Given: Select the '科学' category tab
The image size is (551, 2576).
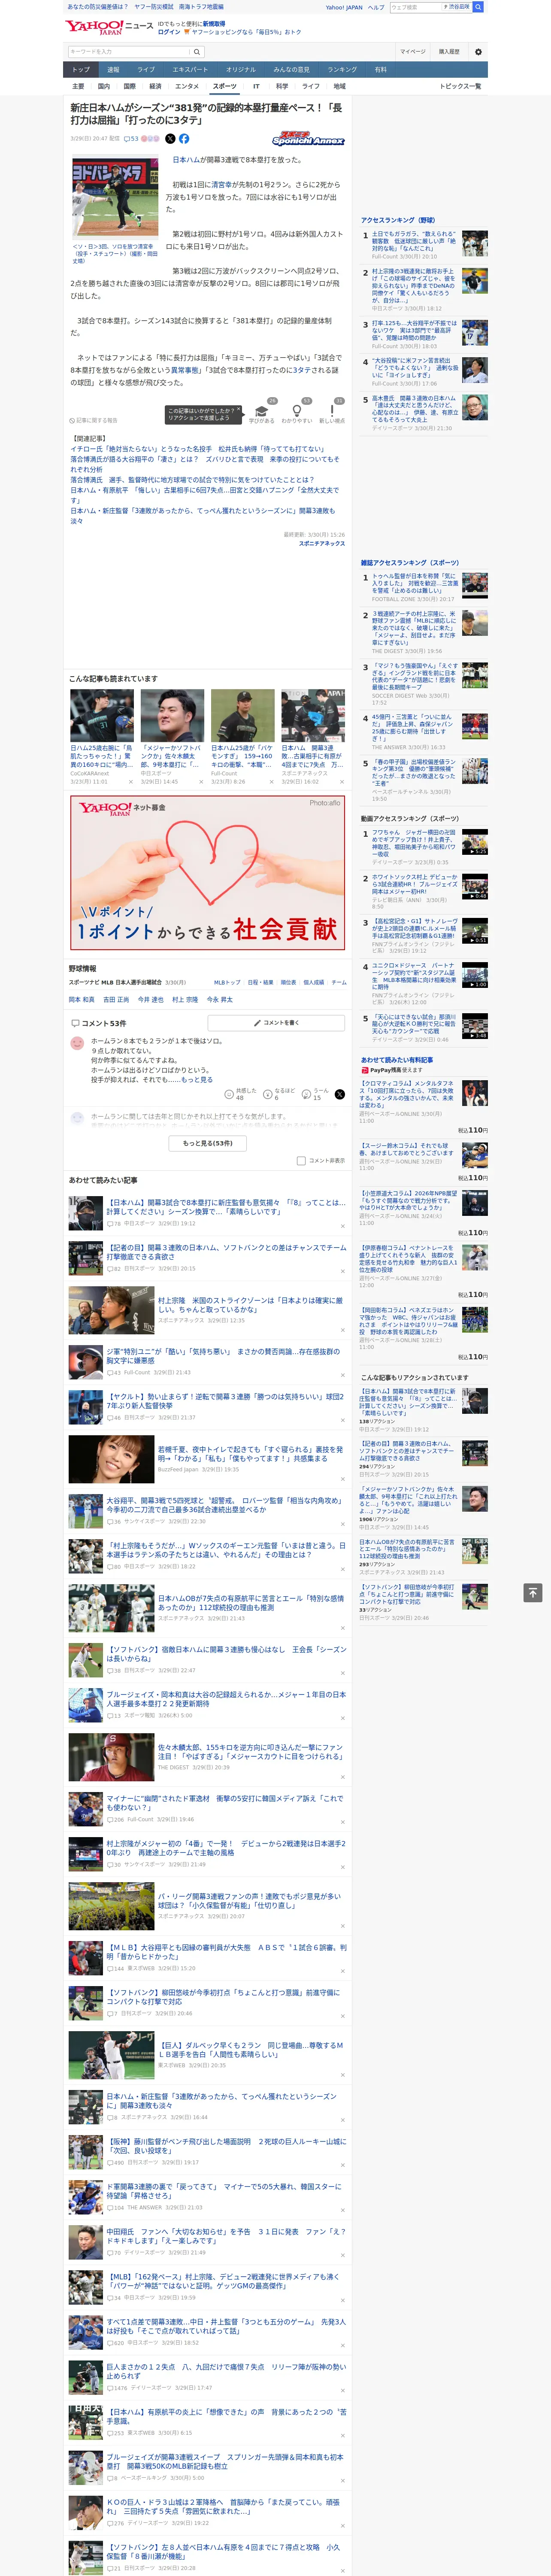Looking at the screenshot, I should coord(282,86).
